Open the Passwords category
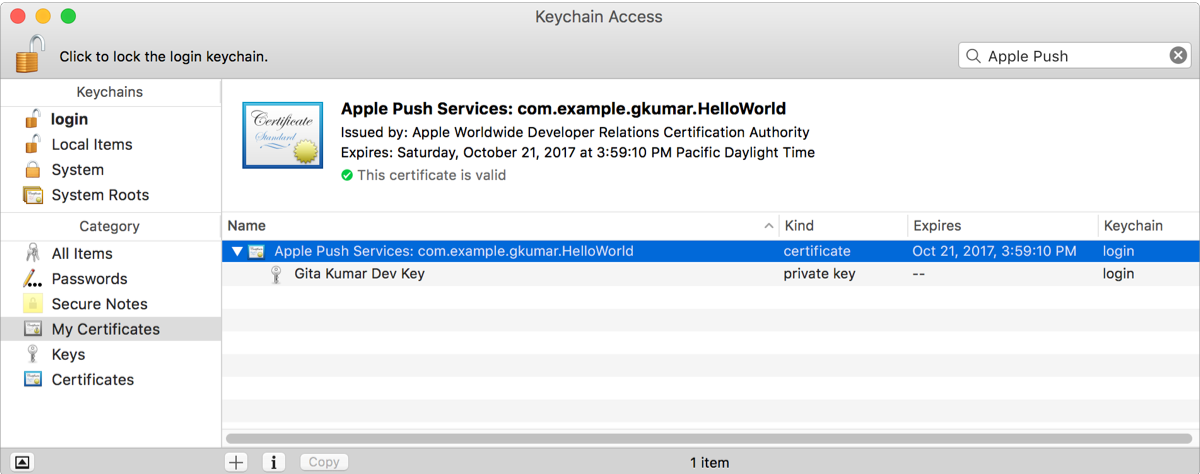 pos(89,279)
